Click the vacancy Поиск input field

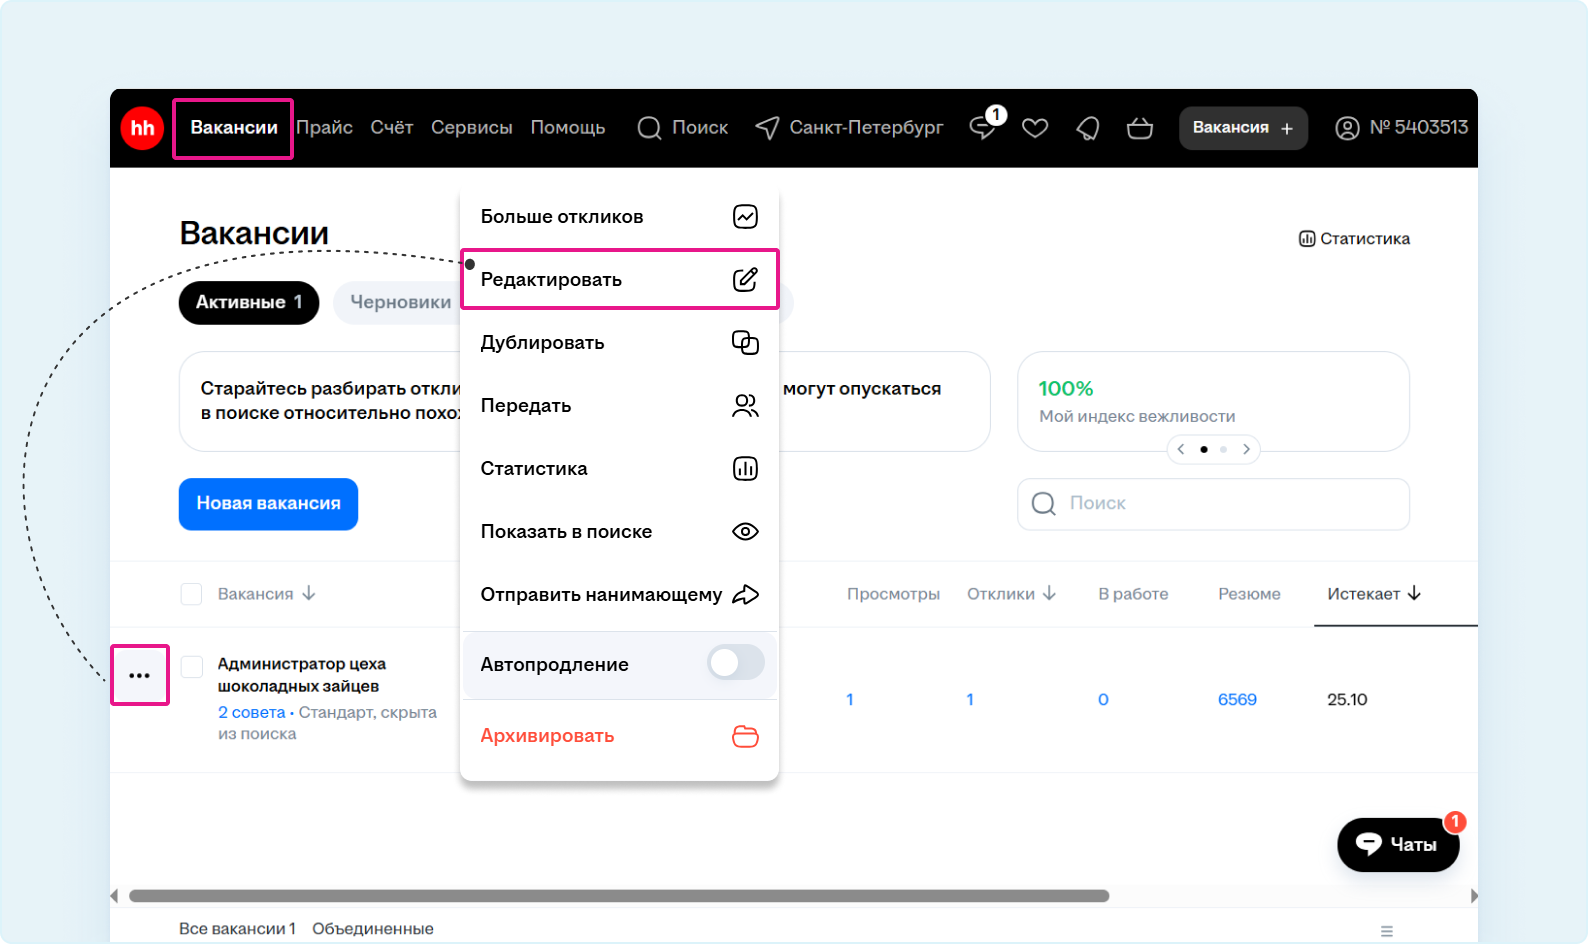pyautogui.click(x=1213, y=504)
